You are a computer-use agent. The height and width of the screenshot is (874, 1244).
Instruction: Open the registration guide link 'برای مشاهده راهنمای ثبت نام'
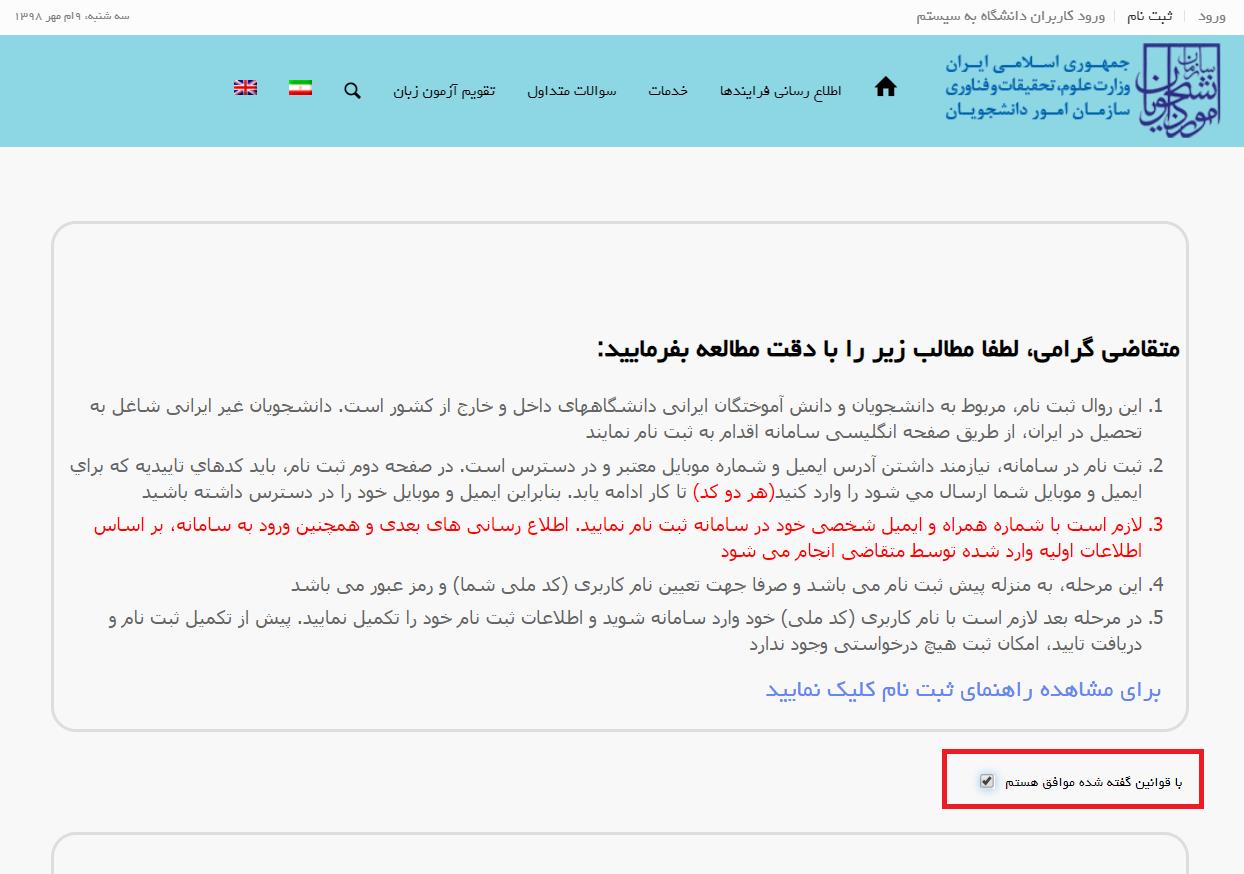963,690
